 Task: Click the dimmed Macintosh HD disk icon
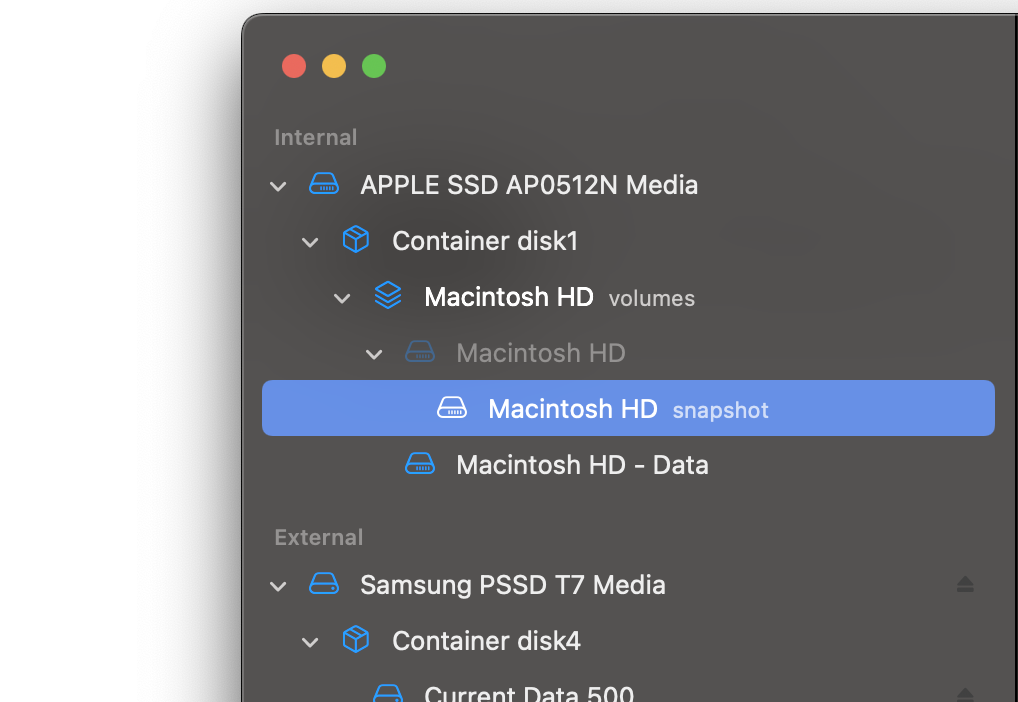point(420,352)
